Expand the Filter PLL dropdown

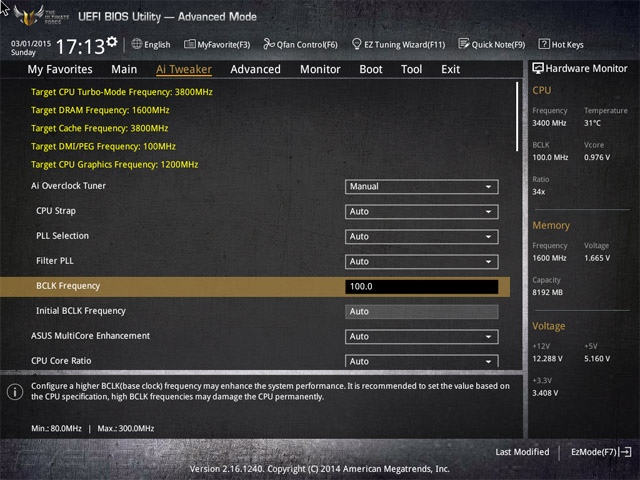(x=422, y=261)
